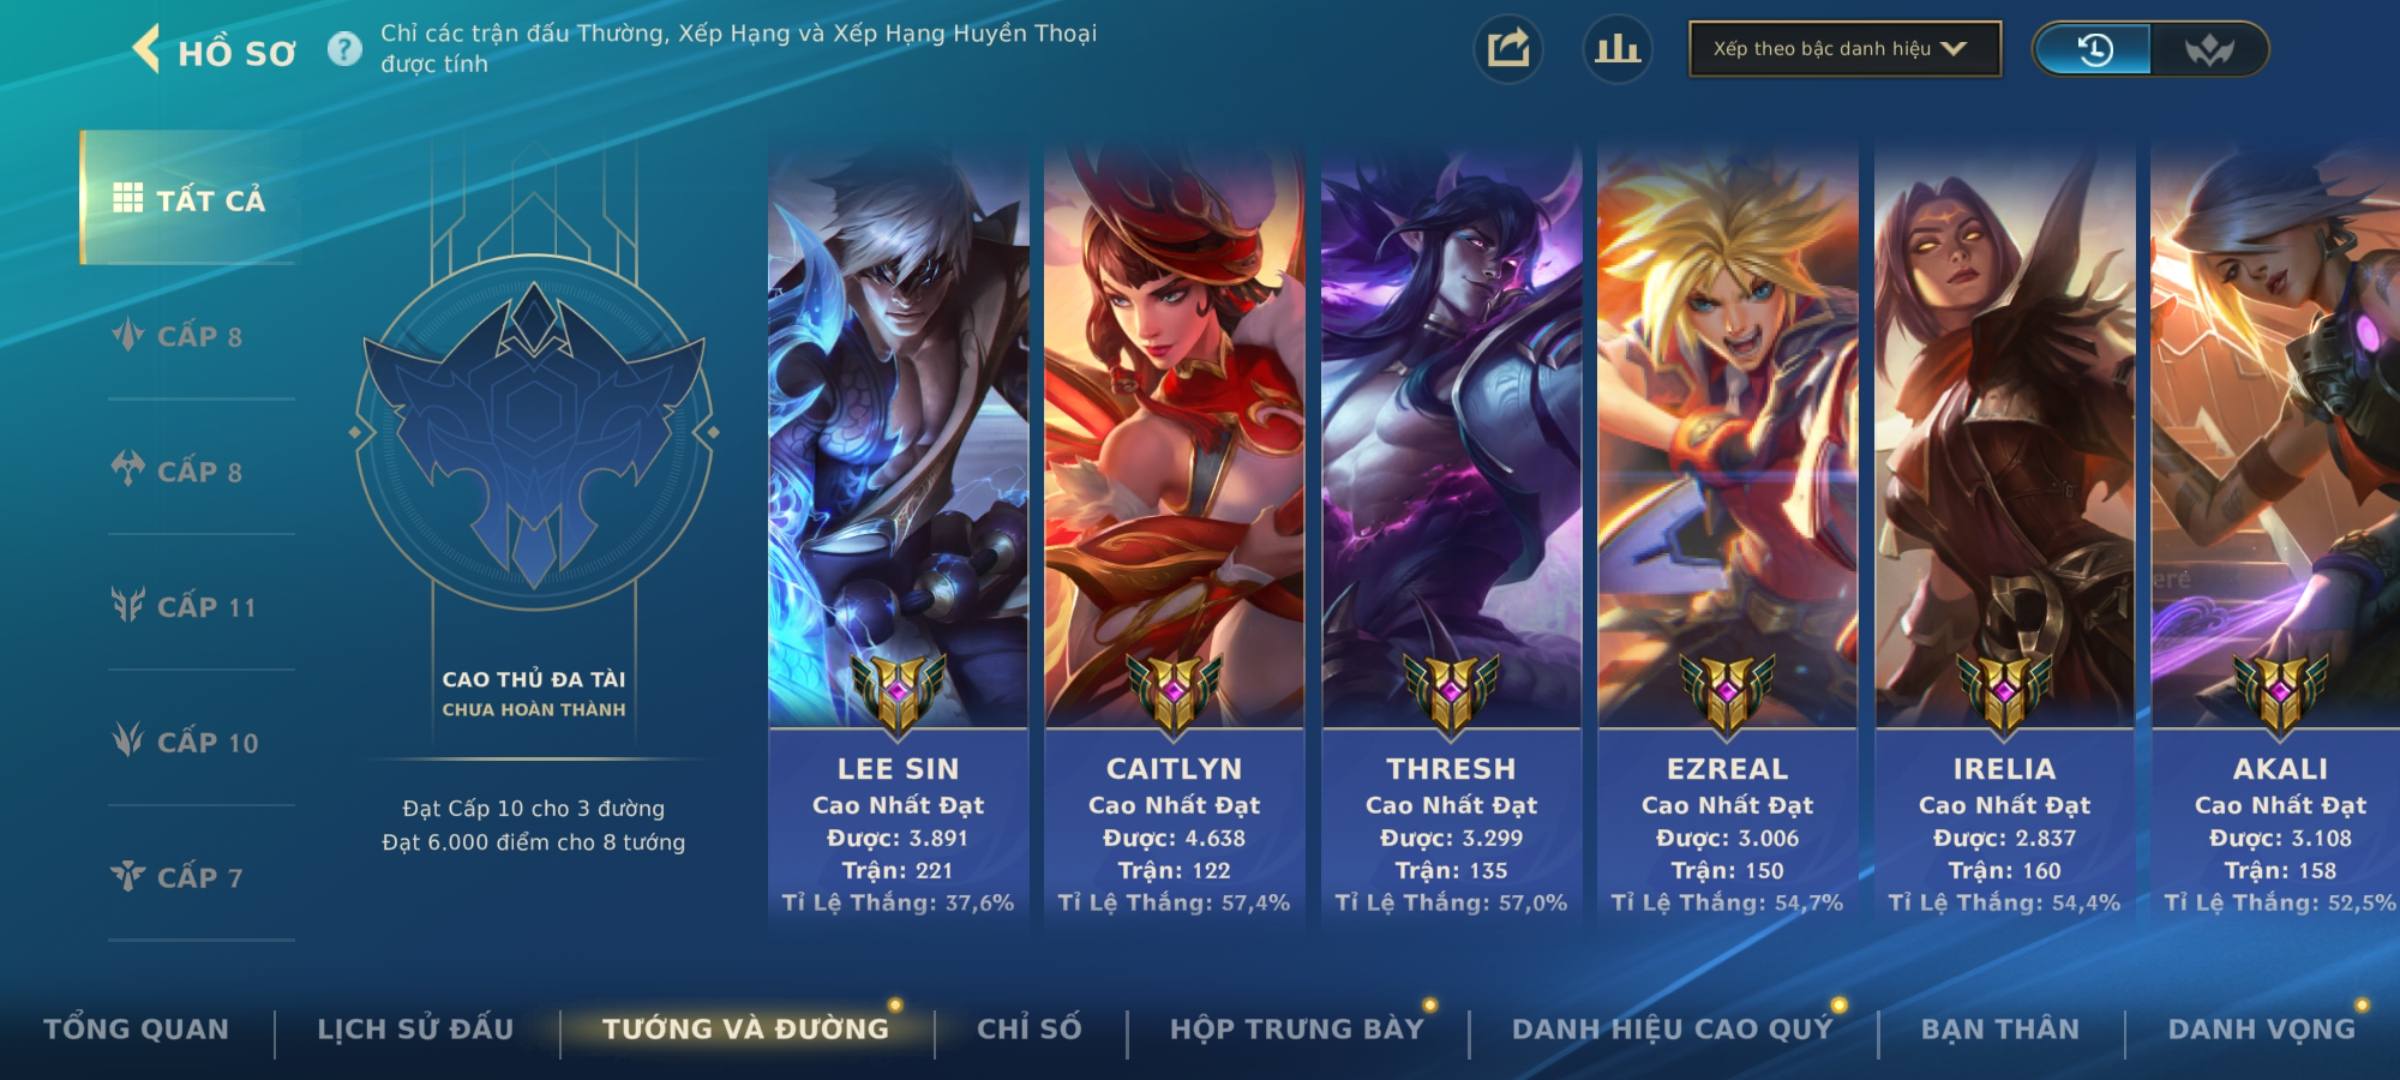Open the bar chart statistics icon
The width and height of the screenshot is (2400, 1080).
pos(1617,49)
